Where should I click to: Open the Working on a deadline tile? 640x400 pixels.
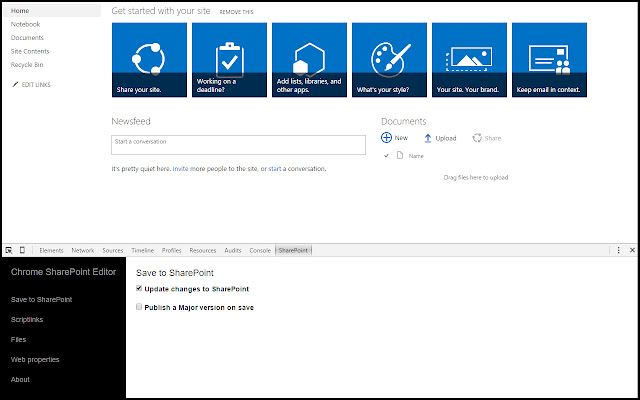pos(229,60)
